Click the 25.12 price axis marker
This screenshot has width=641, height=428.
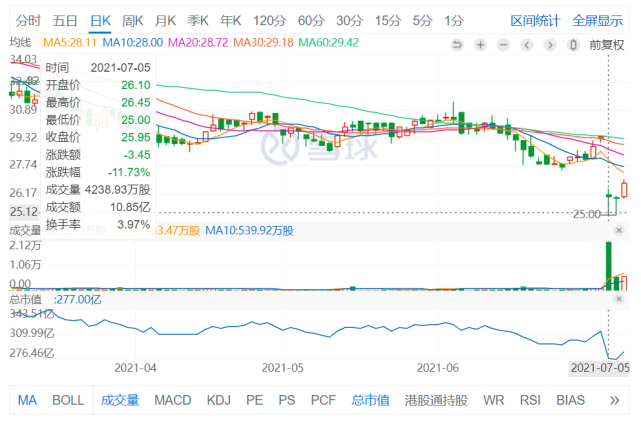25,212
